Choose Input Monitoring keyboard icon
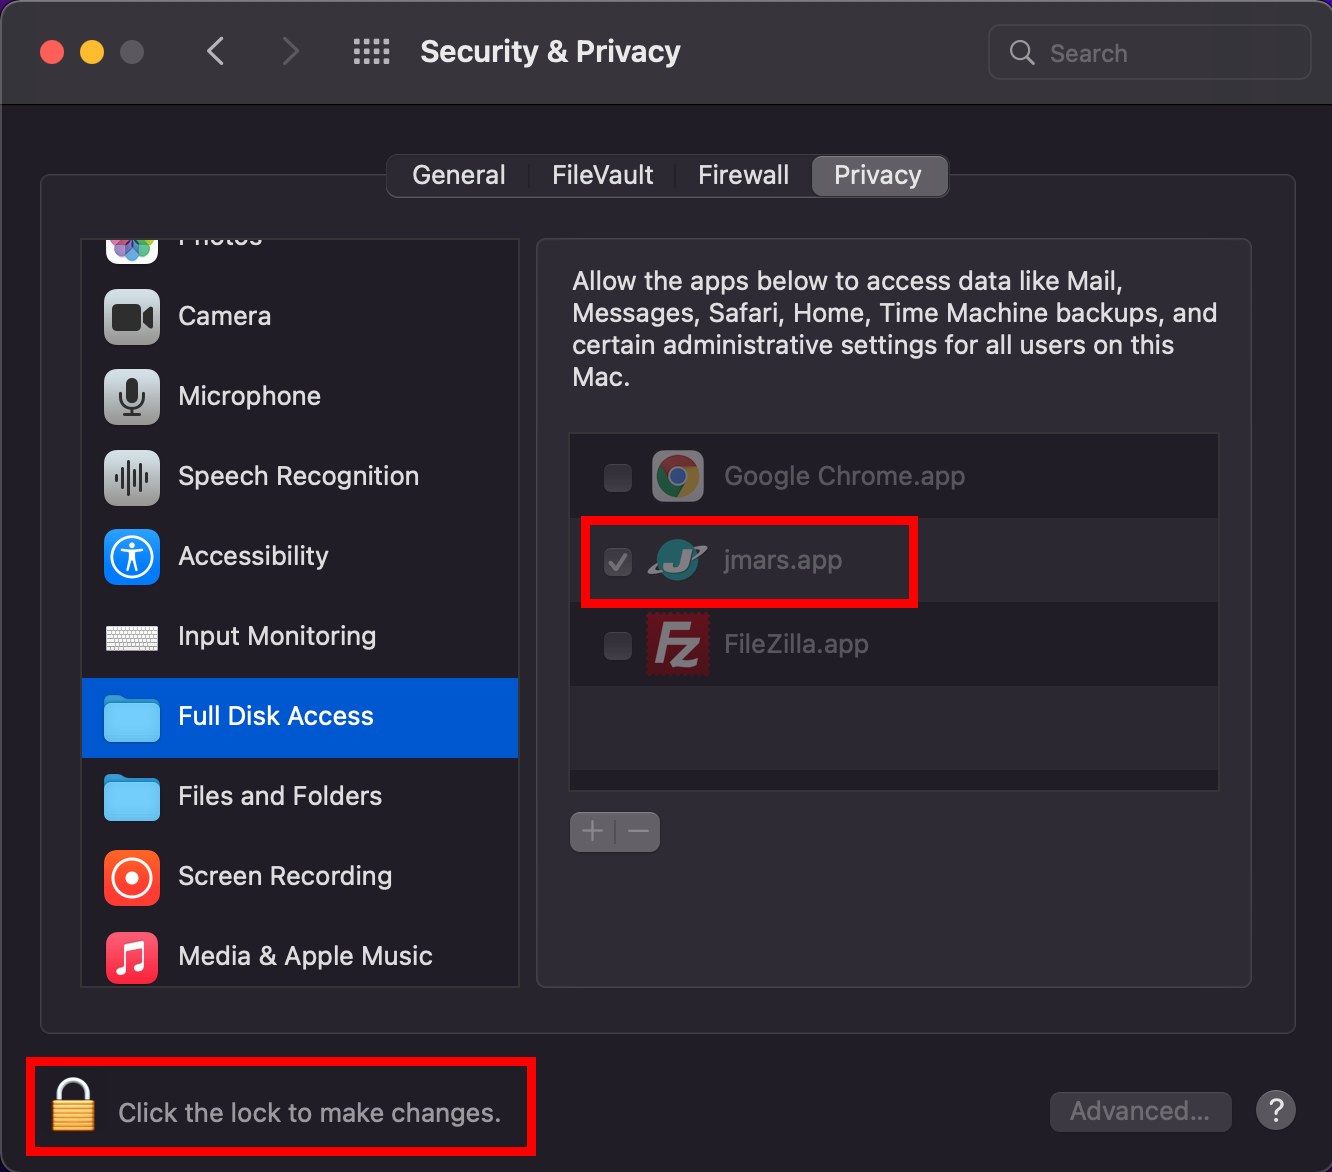 point(132,637)
